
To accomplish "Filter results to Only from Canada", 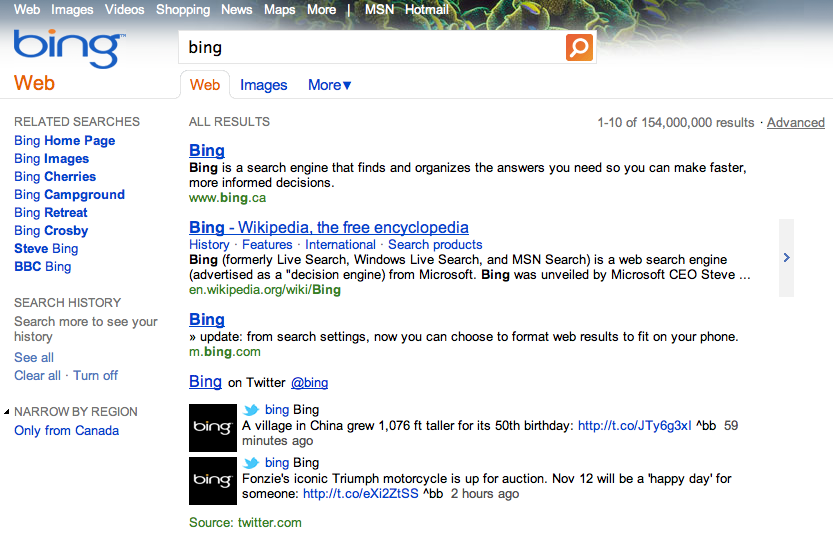I will coord(66,431).
